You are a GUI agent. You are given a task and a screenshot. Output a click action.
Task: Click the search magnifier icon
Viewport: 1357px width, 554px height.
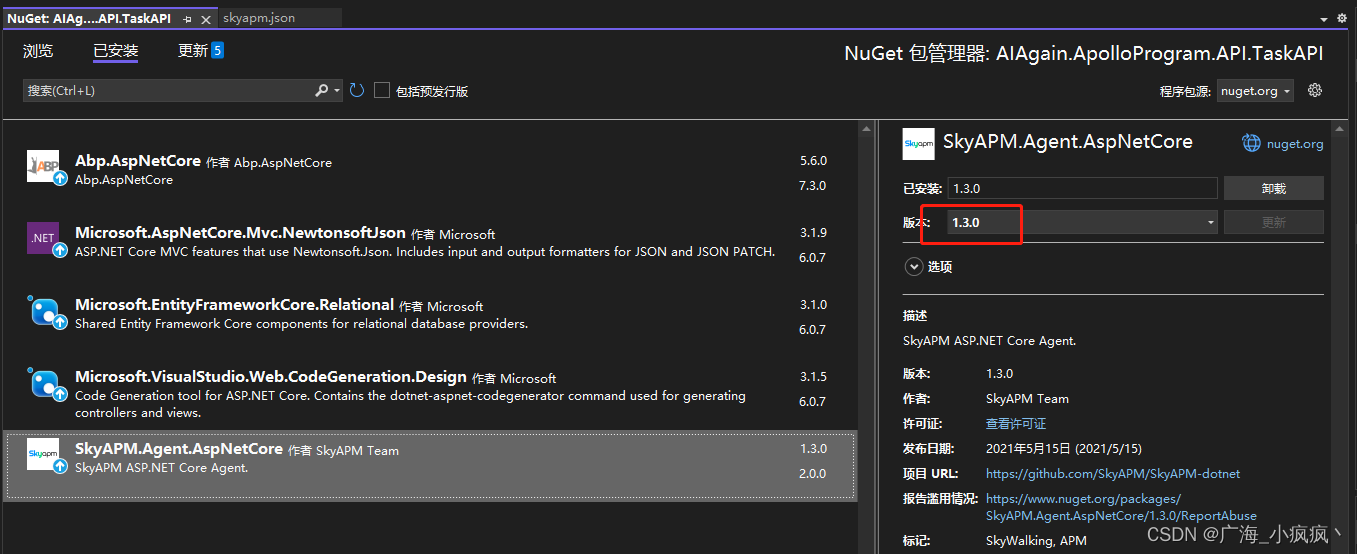pyautogui.click(x=322, y=90)
